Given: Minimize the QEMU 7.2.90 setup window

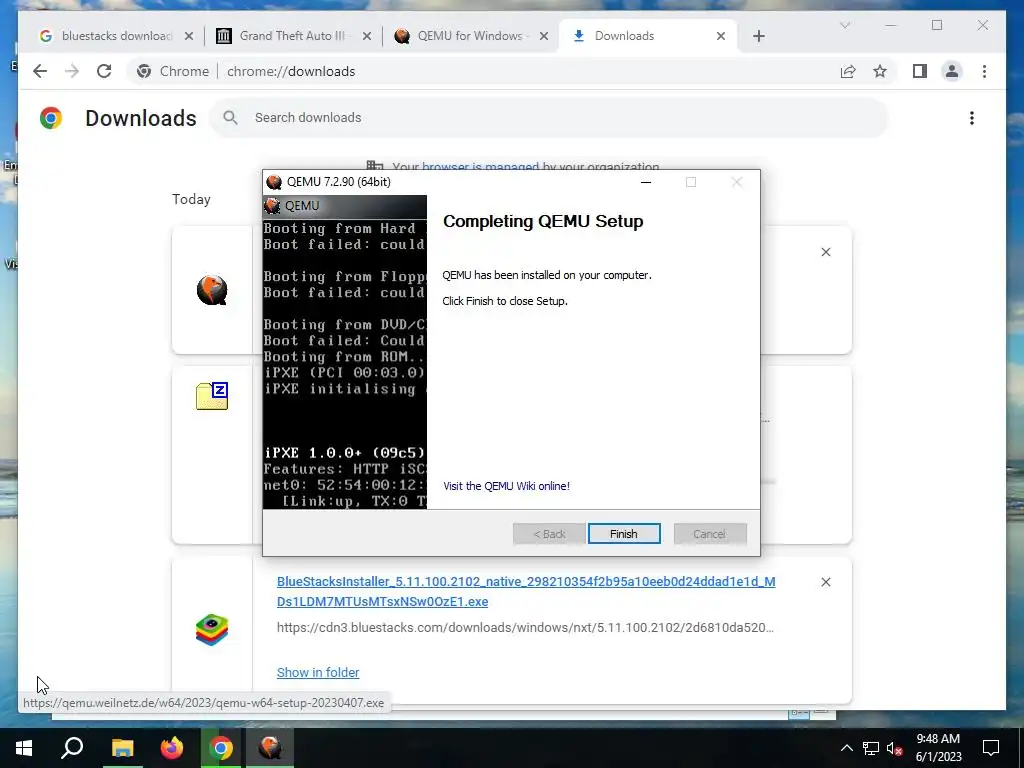Looking at the screenshot, I should coord(646,182).
